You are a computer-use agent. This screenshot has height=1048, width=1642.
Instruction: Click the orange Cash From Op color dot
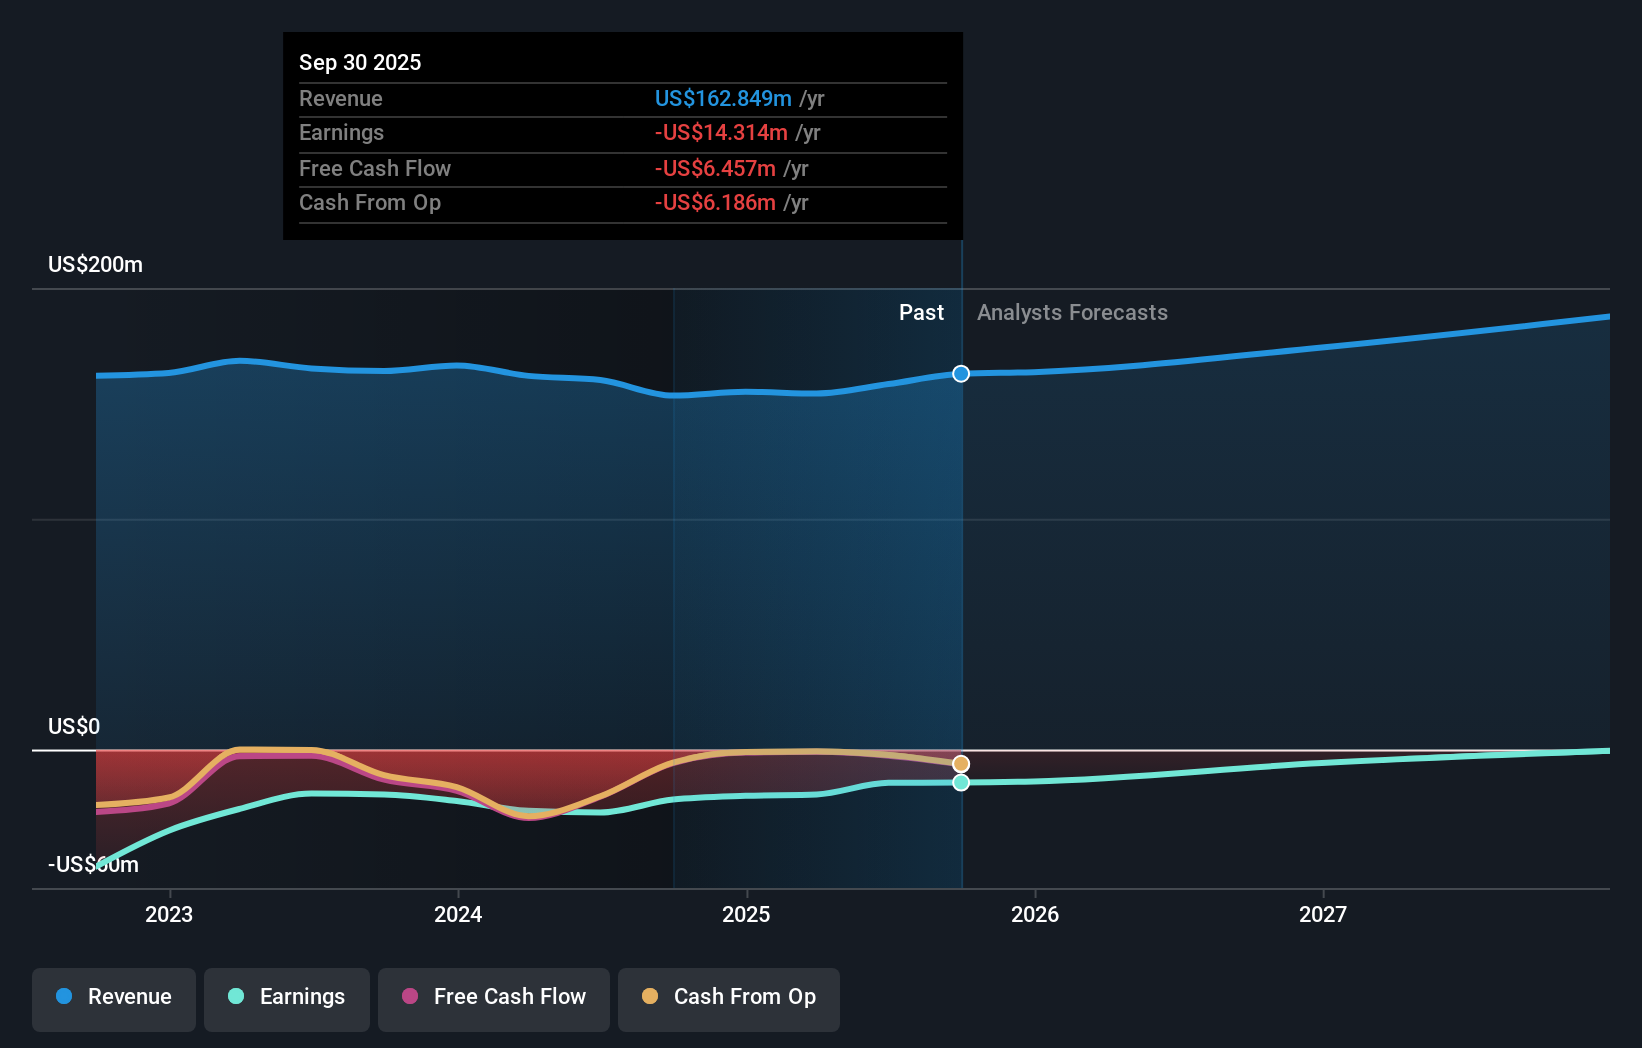pyautogui.click(x=649, y=997)
